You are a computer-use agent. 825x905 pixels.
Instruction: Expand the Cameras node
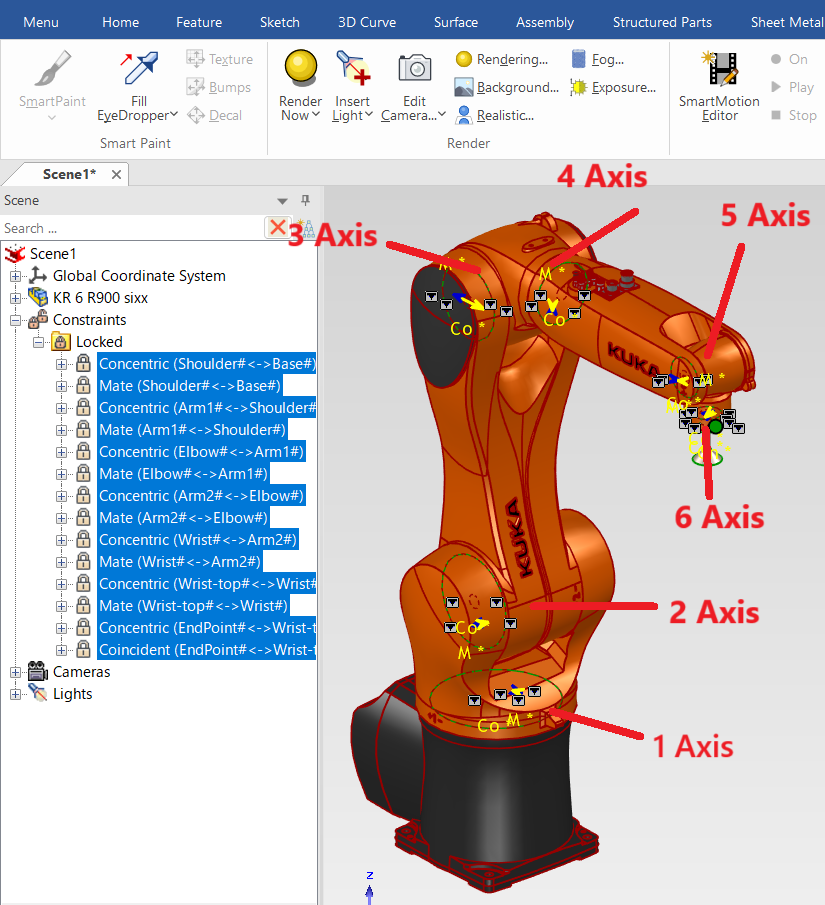16,672
